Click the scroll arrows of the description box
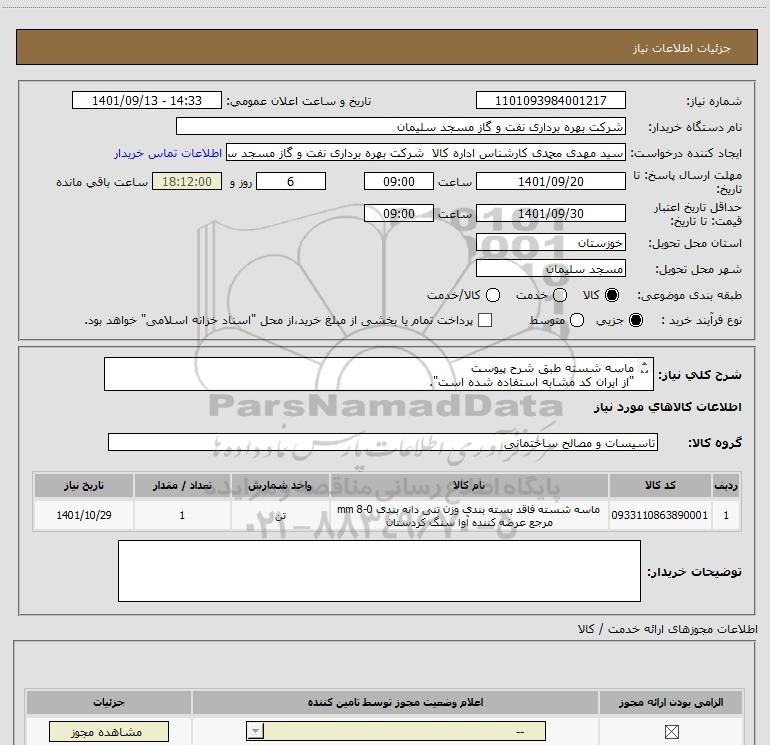Viewport: 770px width, 745px height. (x=644, y=368)
